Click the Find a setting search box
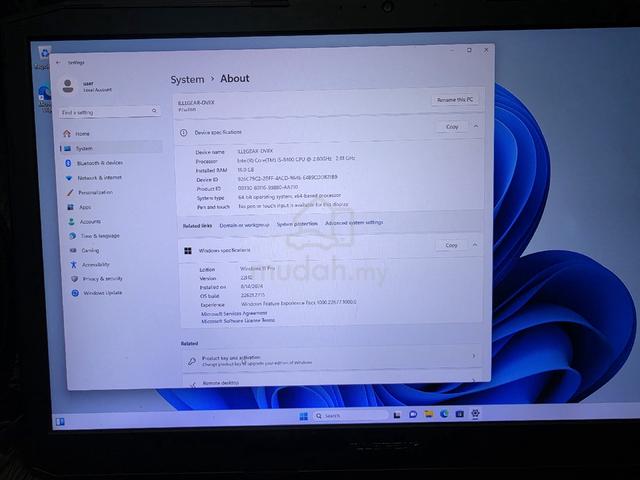Screen dimensions: 640x480 point(109,111)
